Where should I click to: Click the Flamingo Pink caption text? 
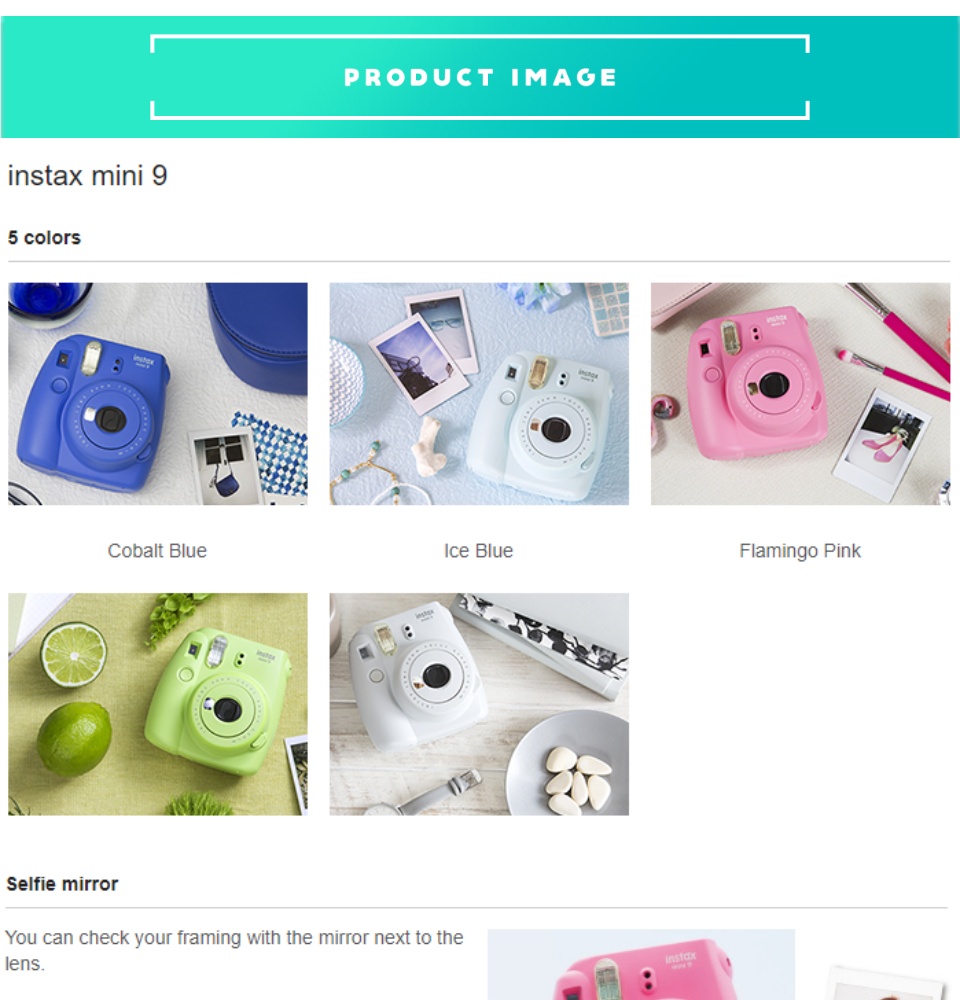click(x=800, y=551)
